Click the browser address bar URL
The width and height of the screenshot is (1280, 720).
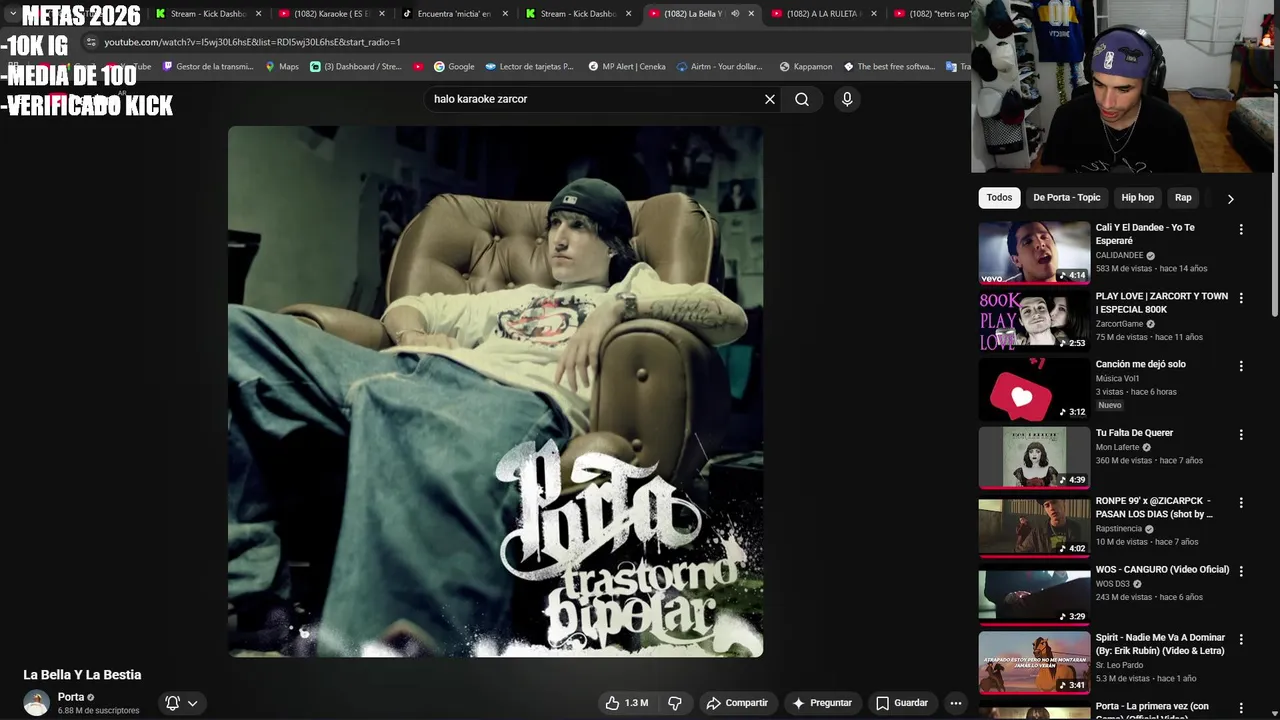tap(252, 42)
